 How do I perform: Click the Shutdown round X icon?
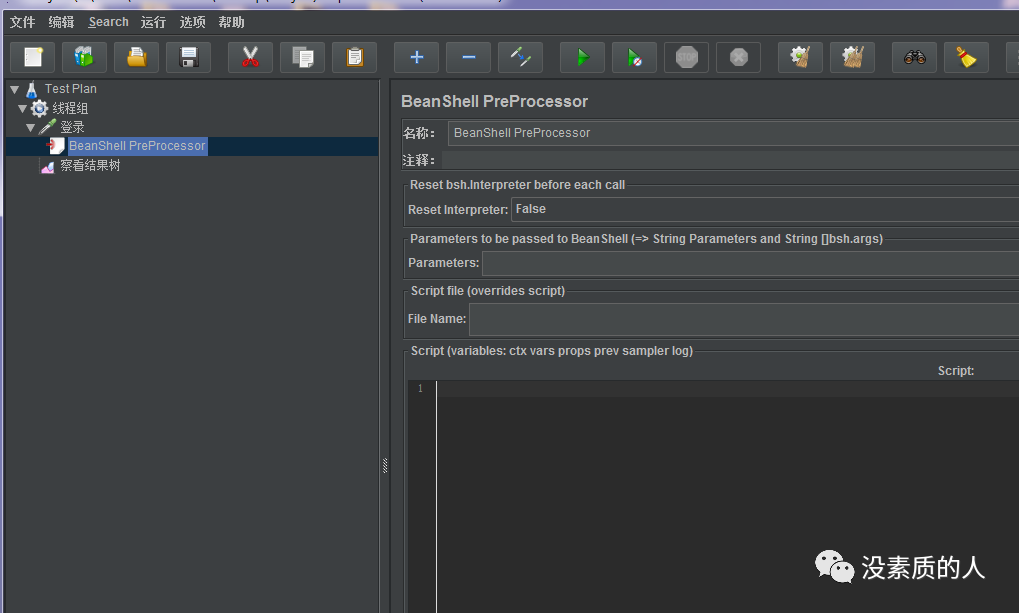(x=738, y=57)
